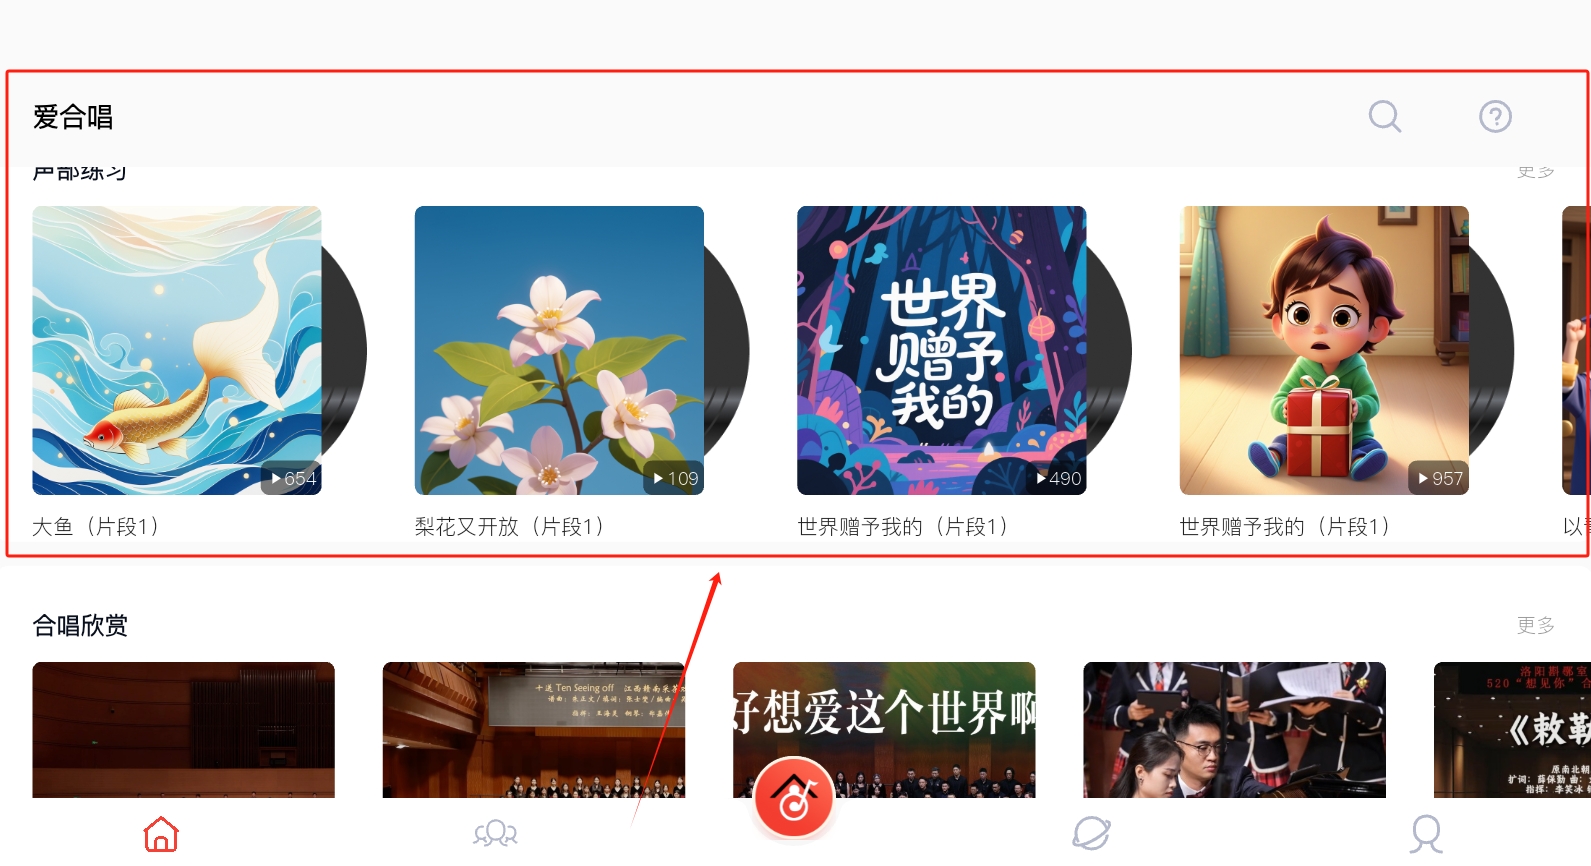Open 想爱这个世界啊 choir video
The height and width of the screenshot is (866, 1591).
[x=884, y=730]
